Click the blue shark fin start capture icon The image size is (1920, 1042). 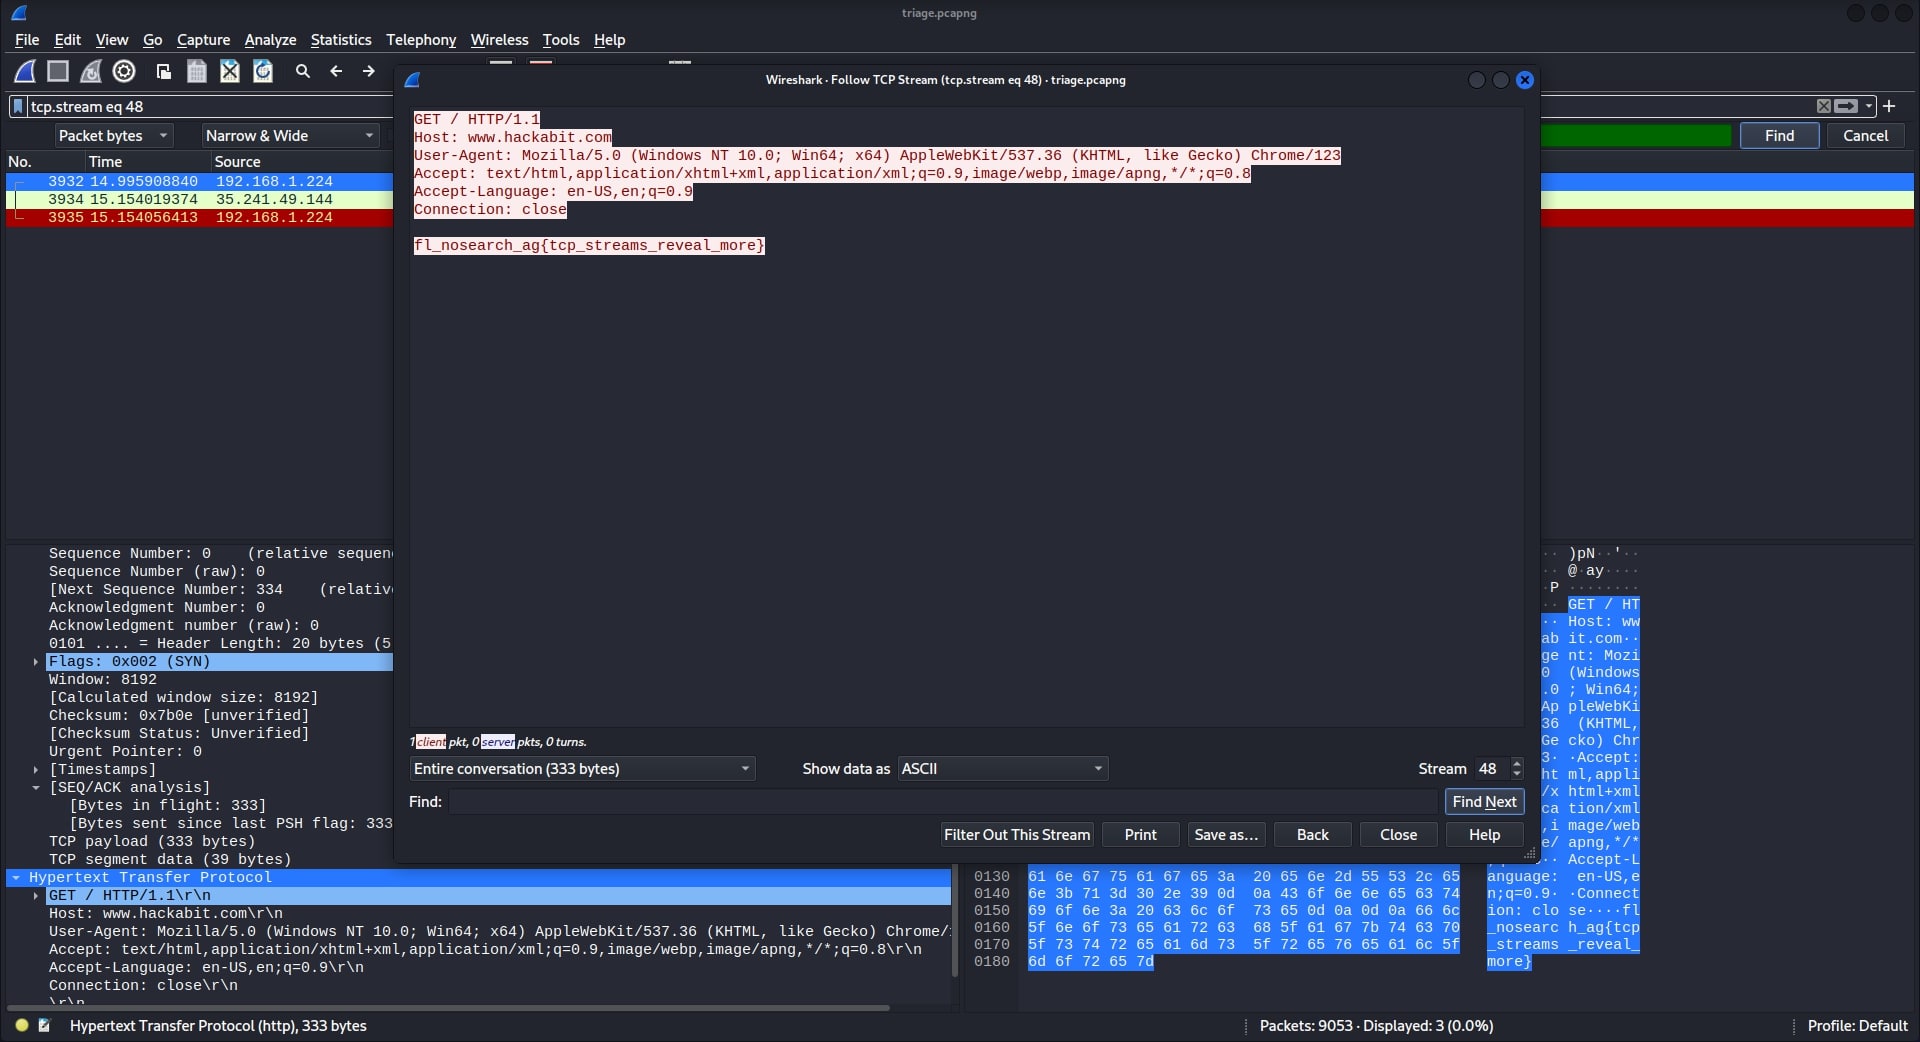25,71
